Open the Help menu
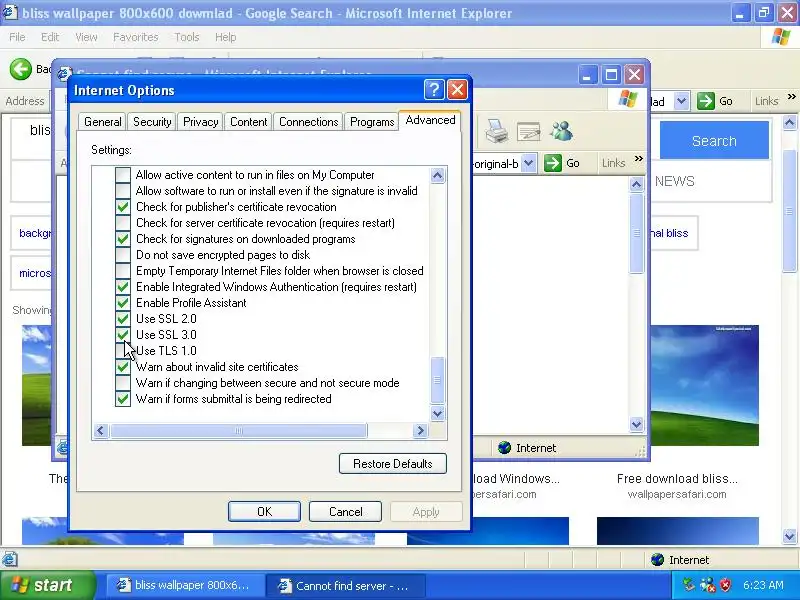The height and width of the screenshot is (600, 800). (x=225, y=37)
